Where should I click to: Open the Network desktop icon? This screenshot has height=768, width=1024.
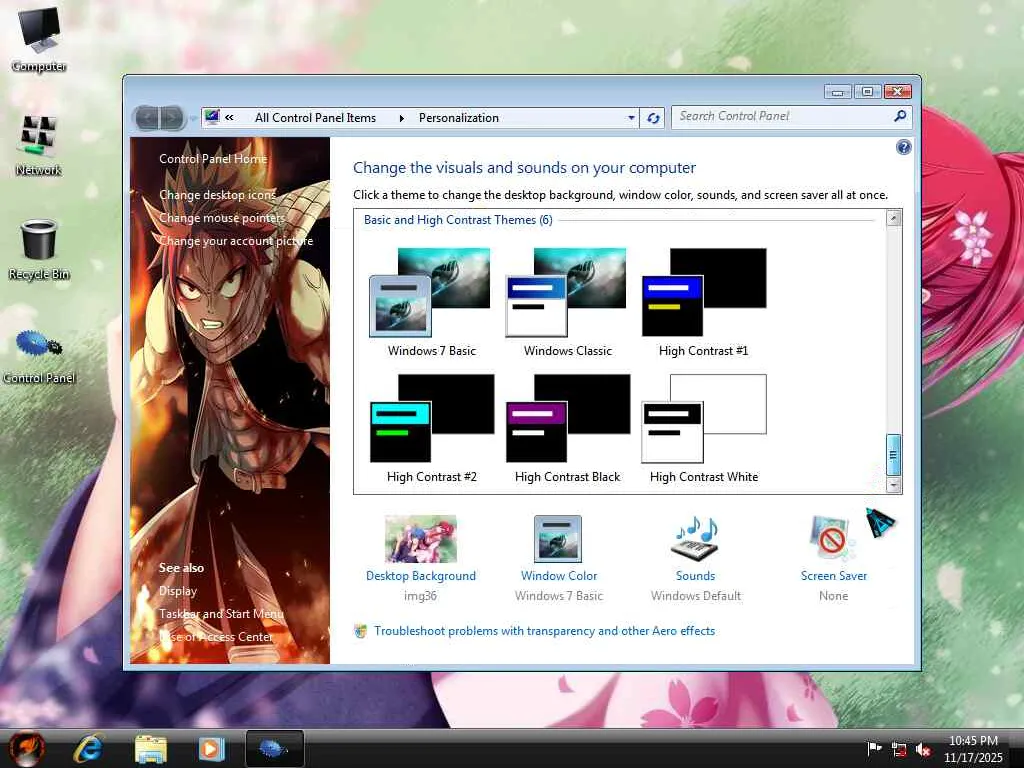39,145
